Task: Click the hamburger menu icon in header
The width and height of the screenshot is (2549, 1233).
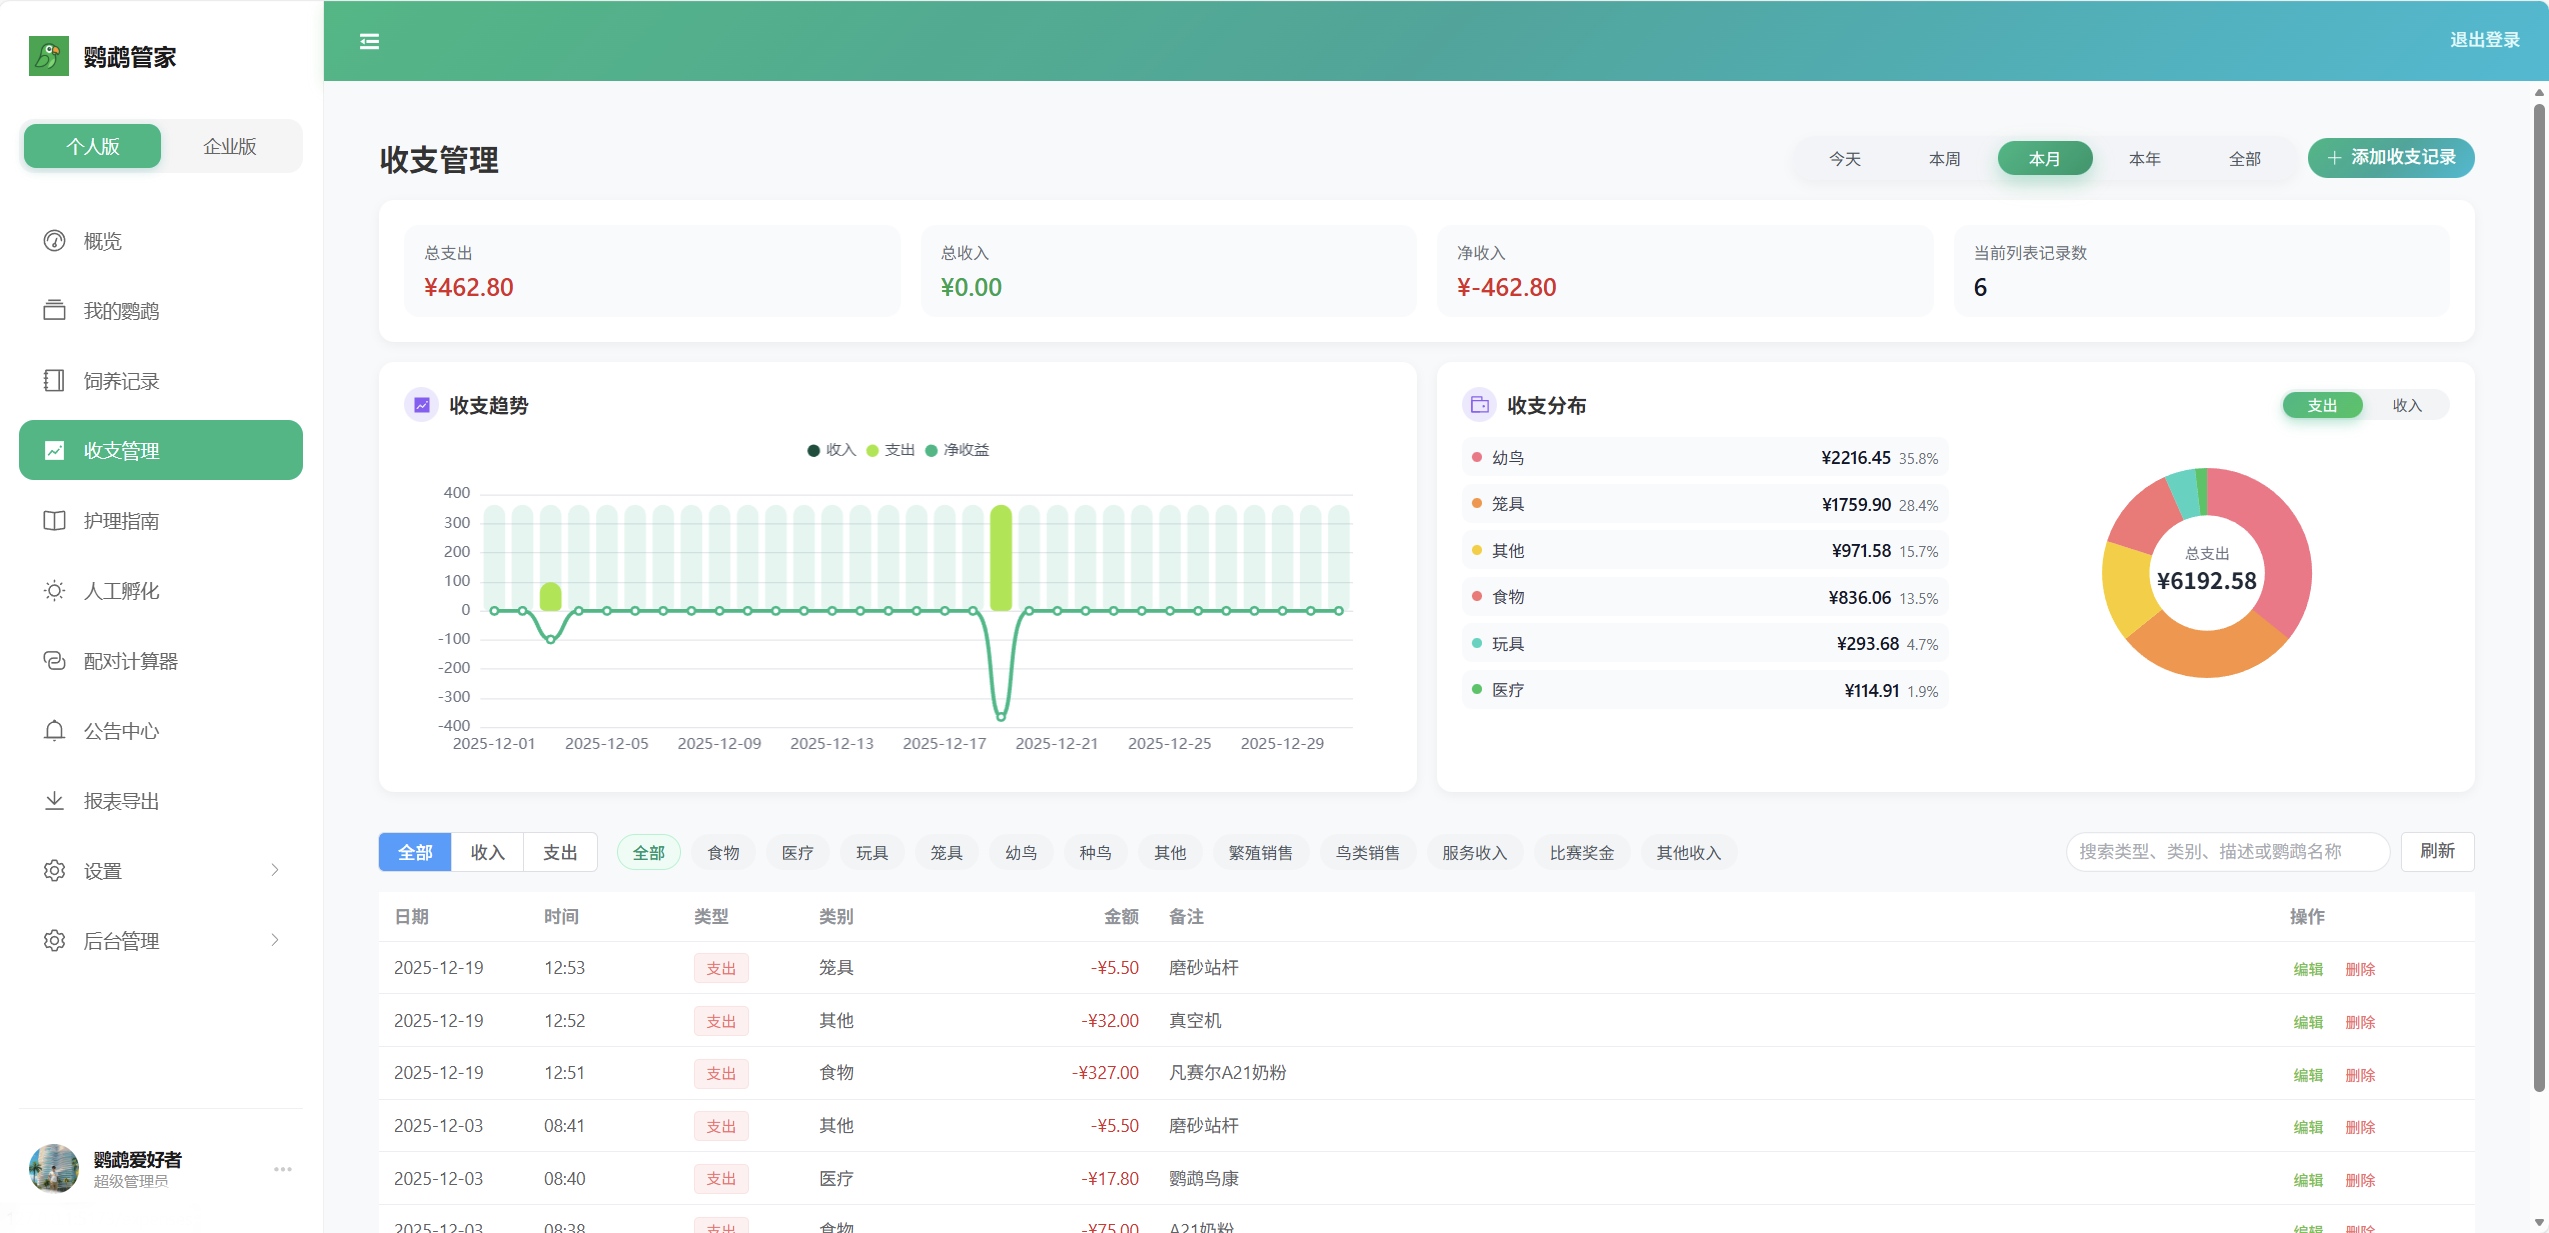Action: pos(369,41)
